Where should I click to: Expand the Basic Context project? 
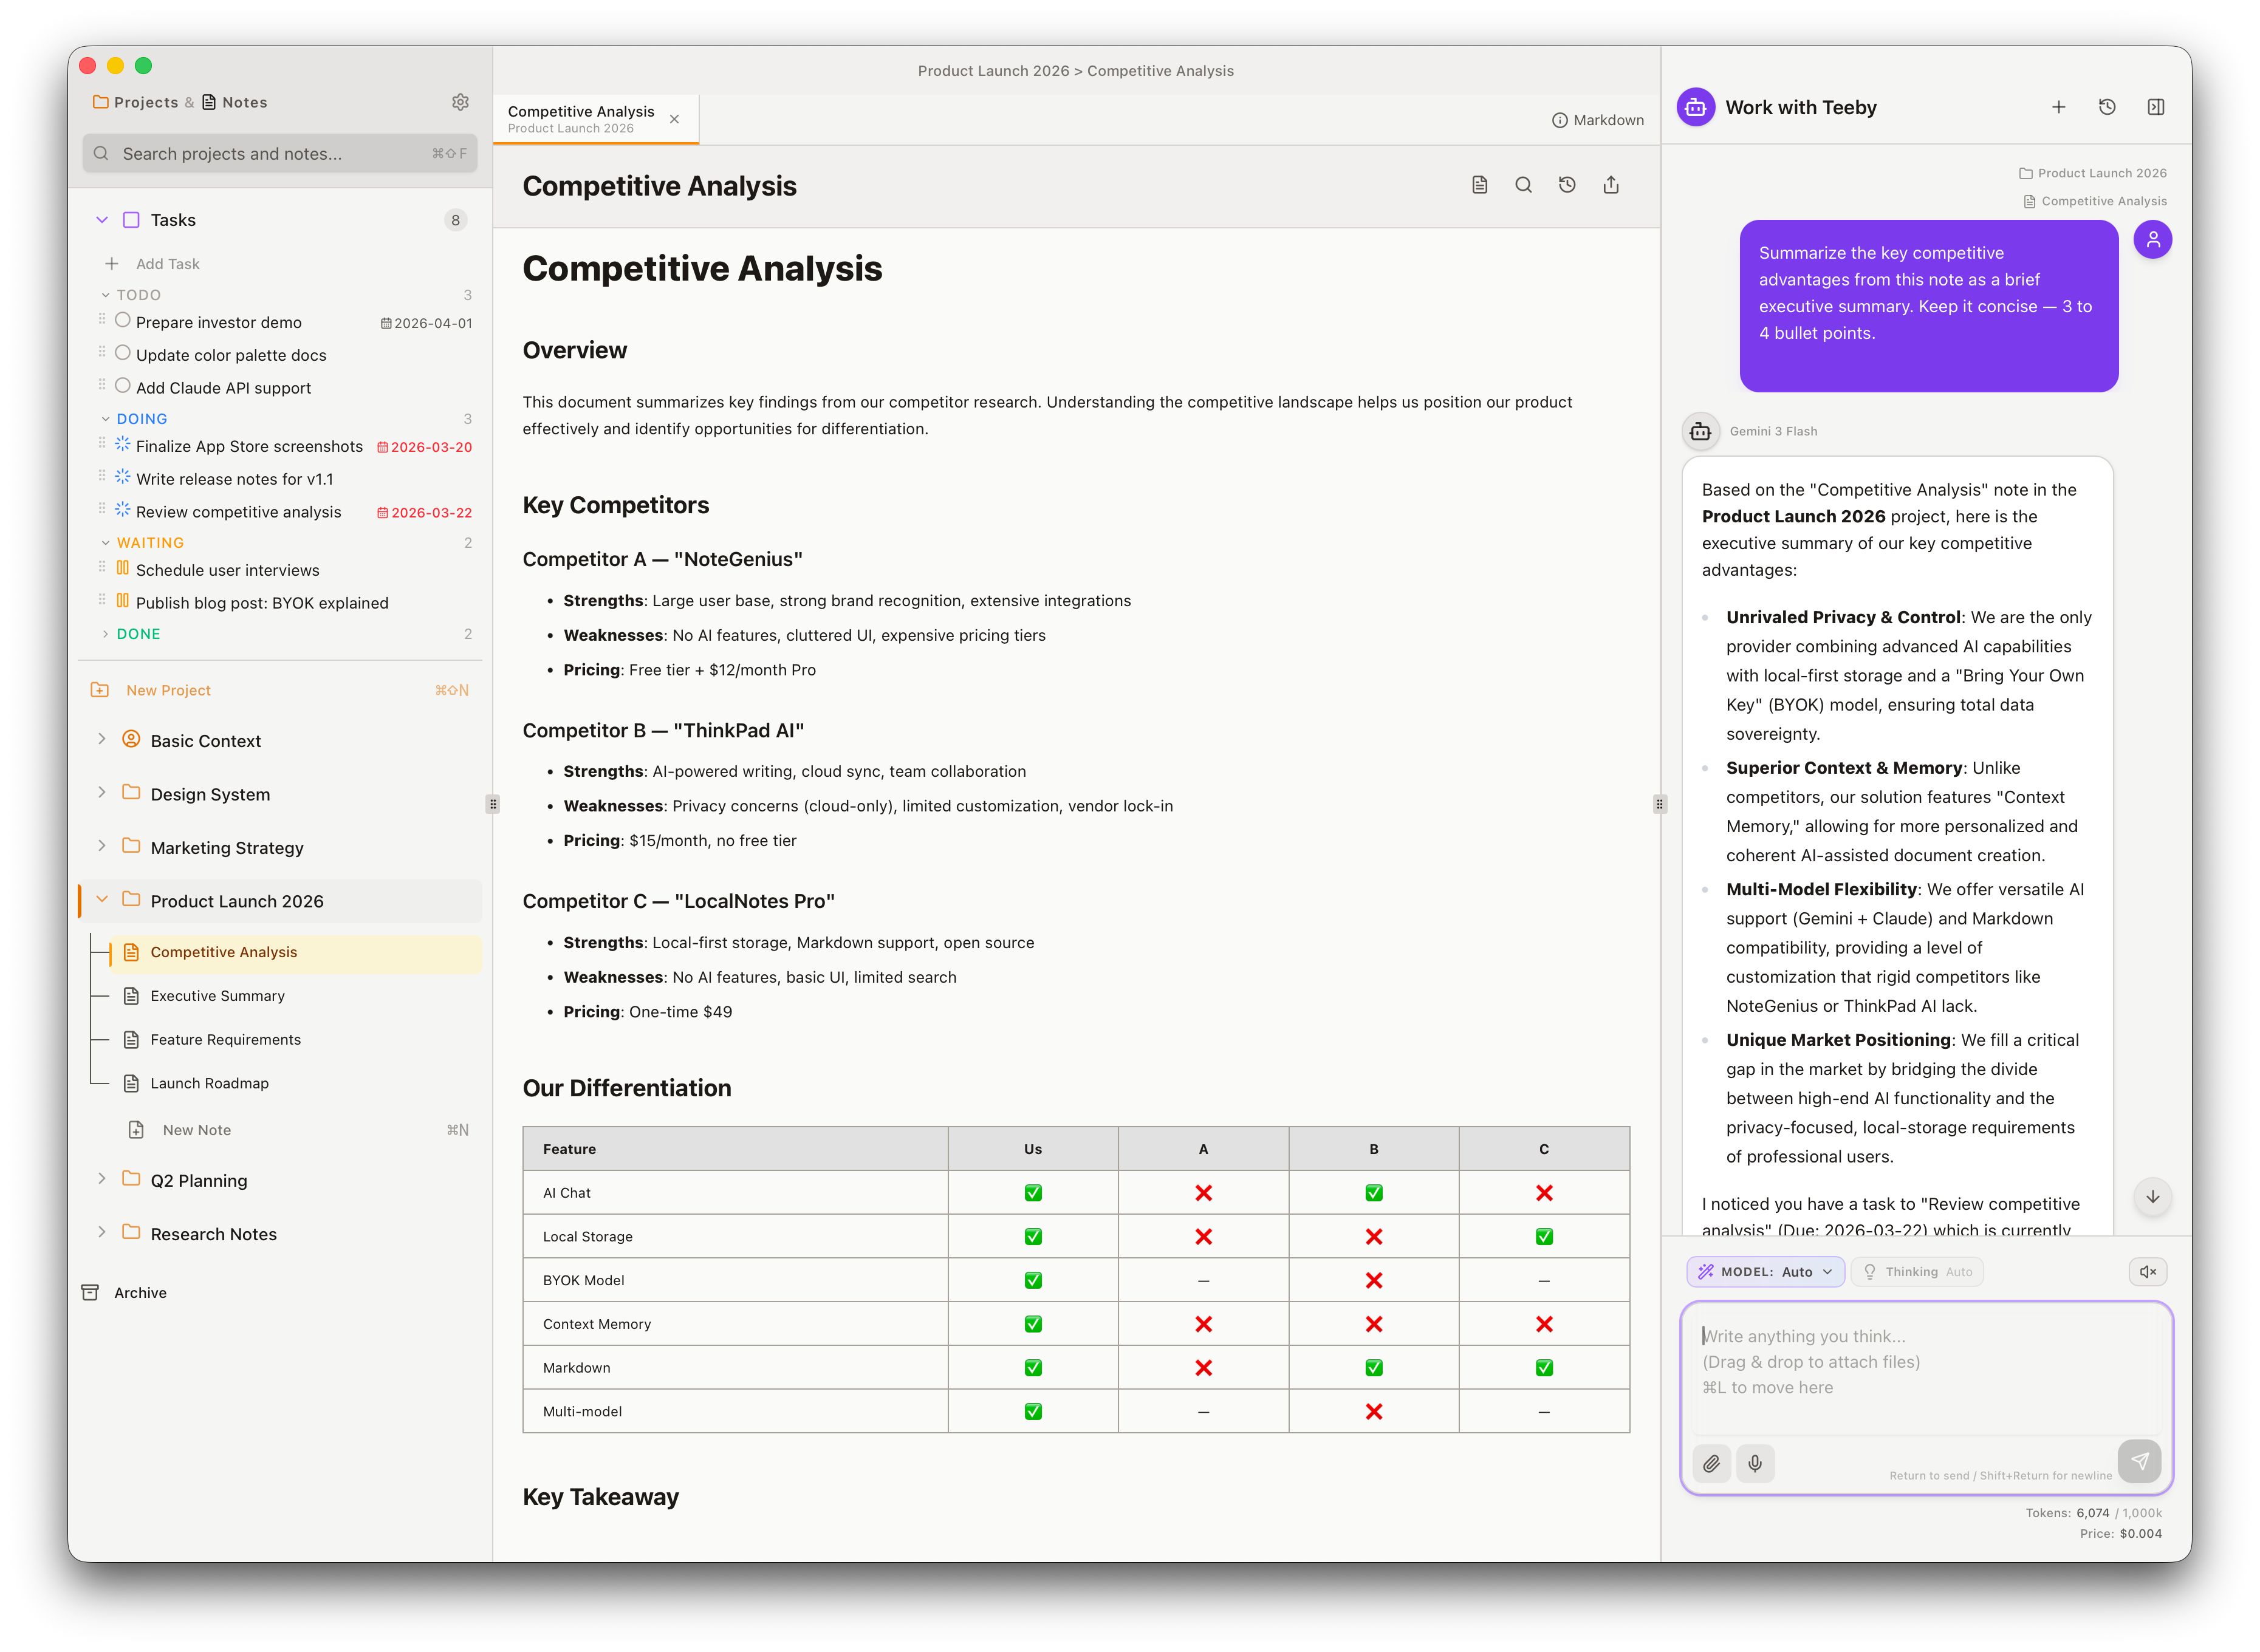[x=102, y=740]
